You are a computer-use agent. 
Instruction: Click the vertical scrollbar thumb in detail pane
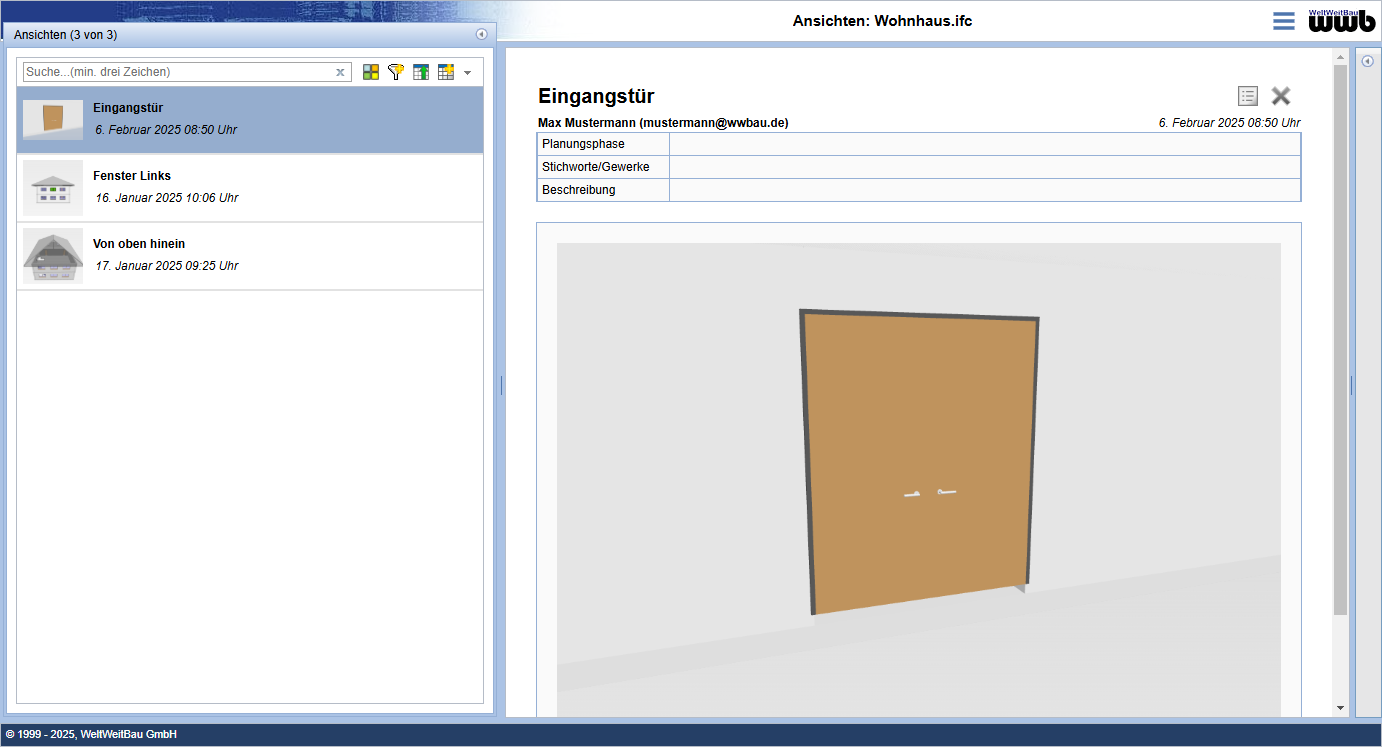tap(1341, 340)
